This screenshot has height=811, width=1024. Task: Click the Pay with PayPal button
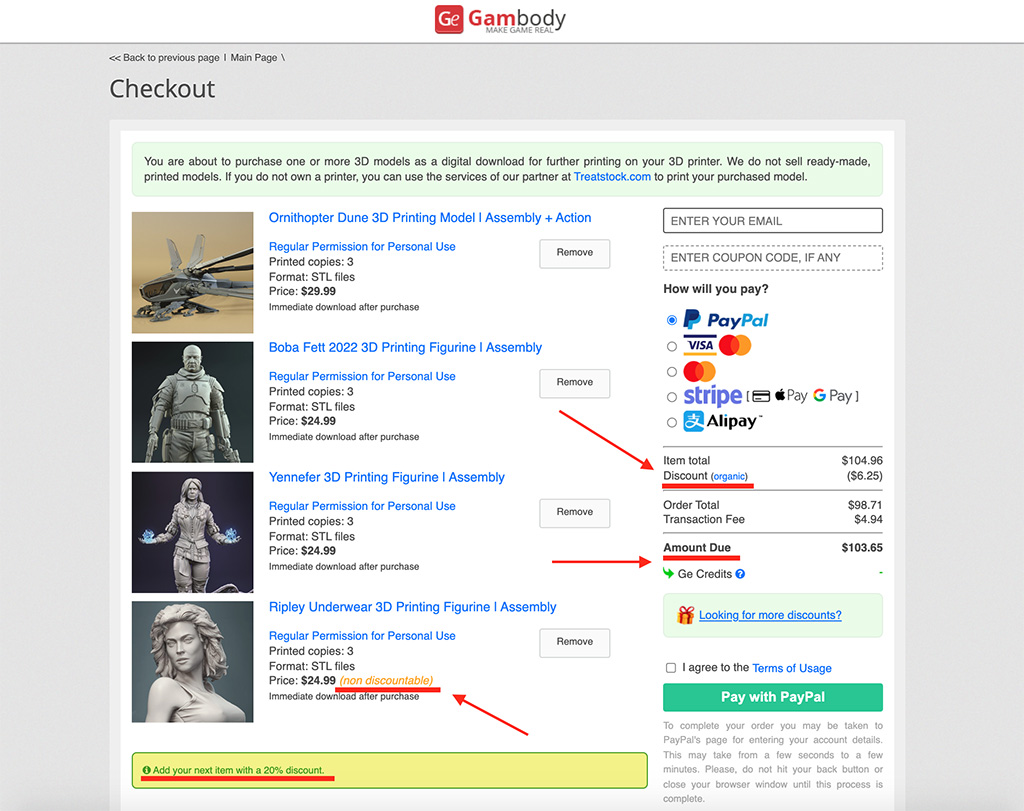pos(773,697)
